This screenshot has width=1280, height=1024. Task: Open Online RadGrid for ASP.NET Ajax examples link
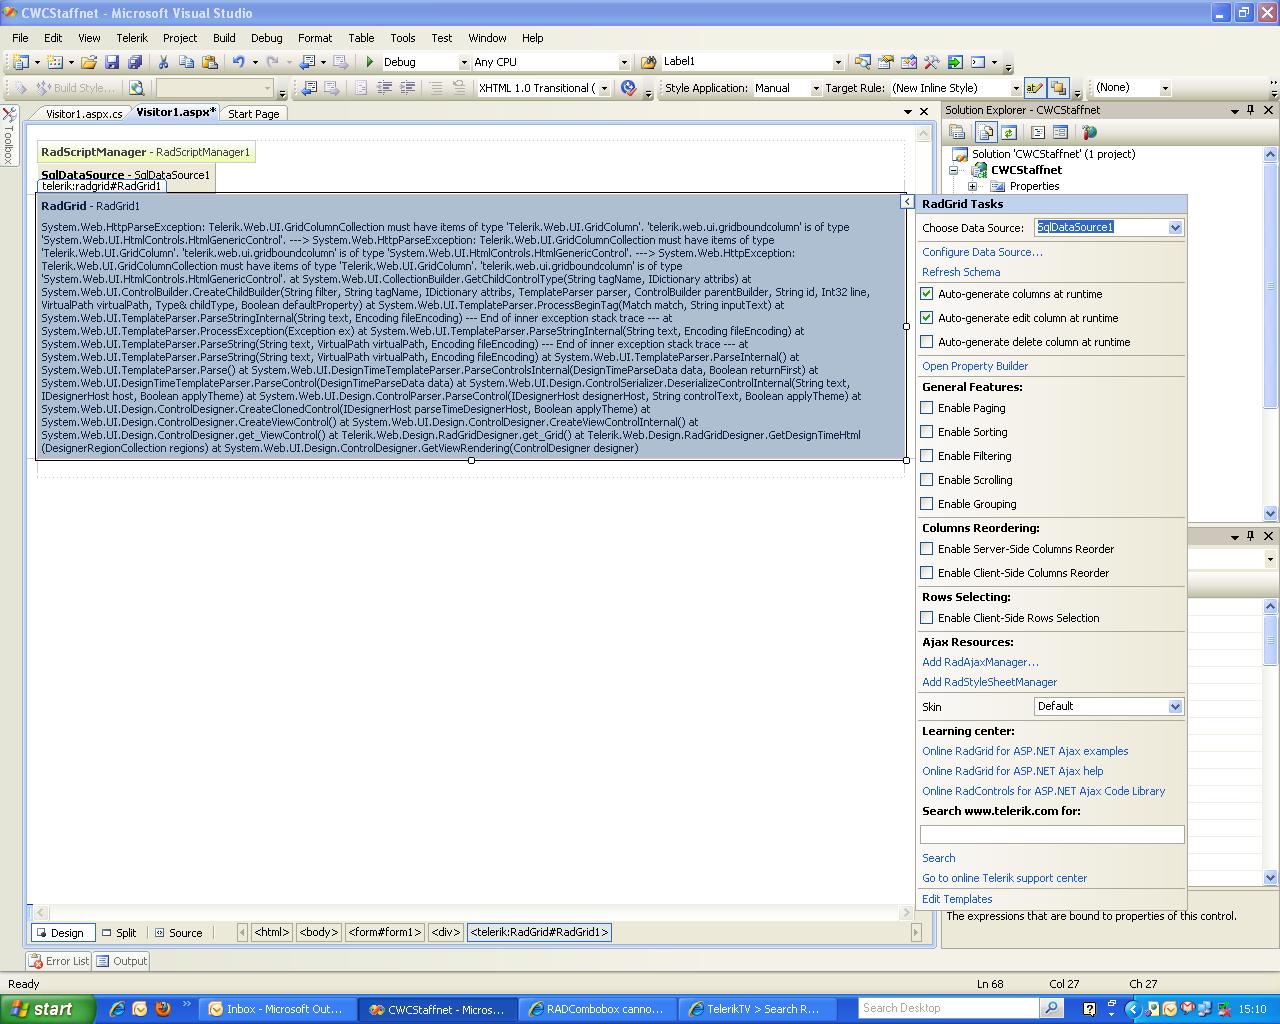click(1025, 751)
